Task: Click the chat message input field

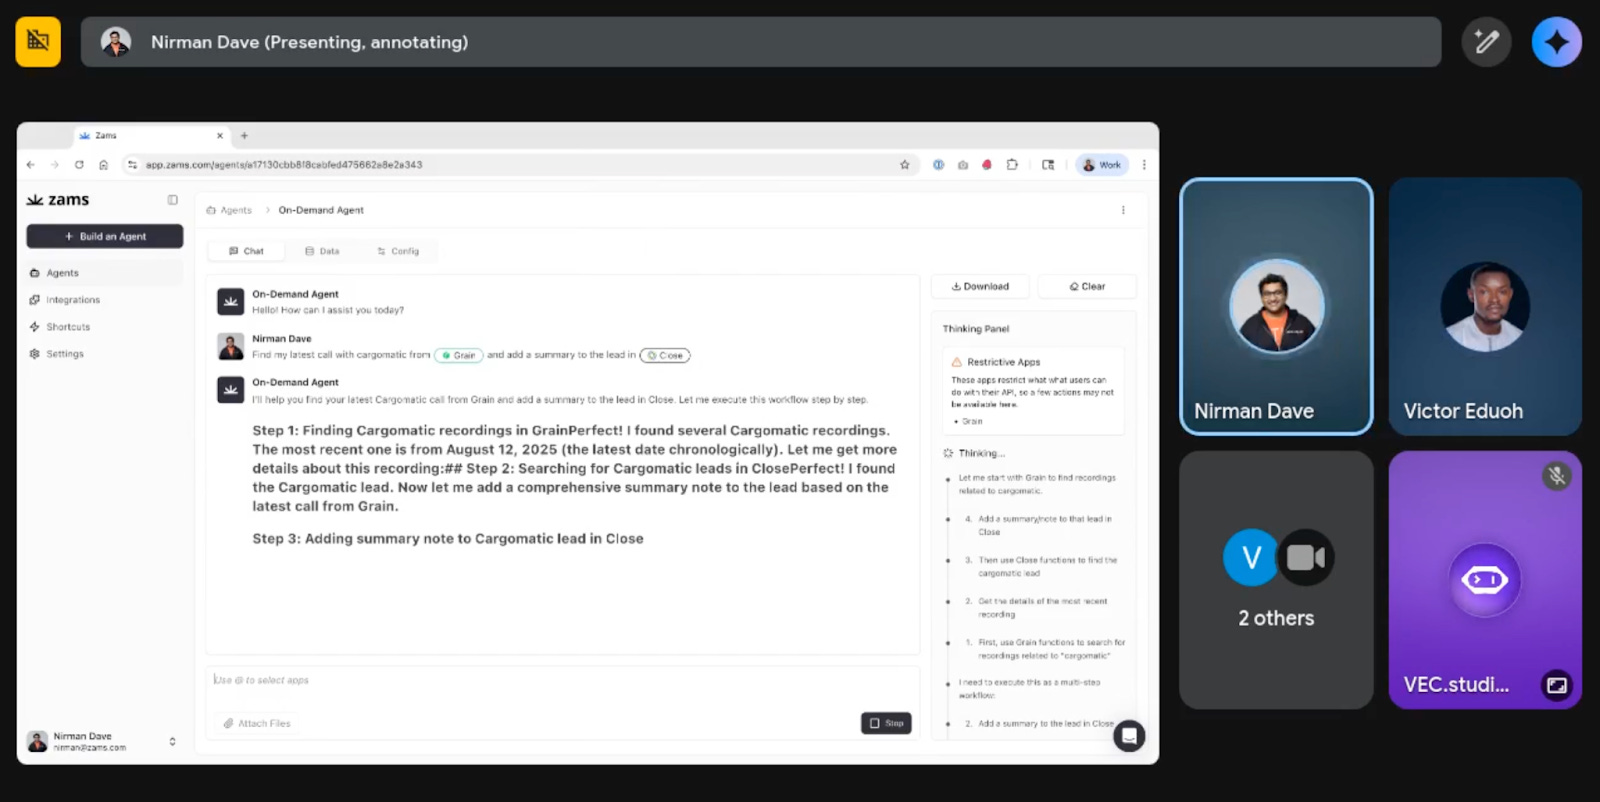Action: (x=562, y=680)
